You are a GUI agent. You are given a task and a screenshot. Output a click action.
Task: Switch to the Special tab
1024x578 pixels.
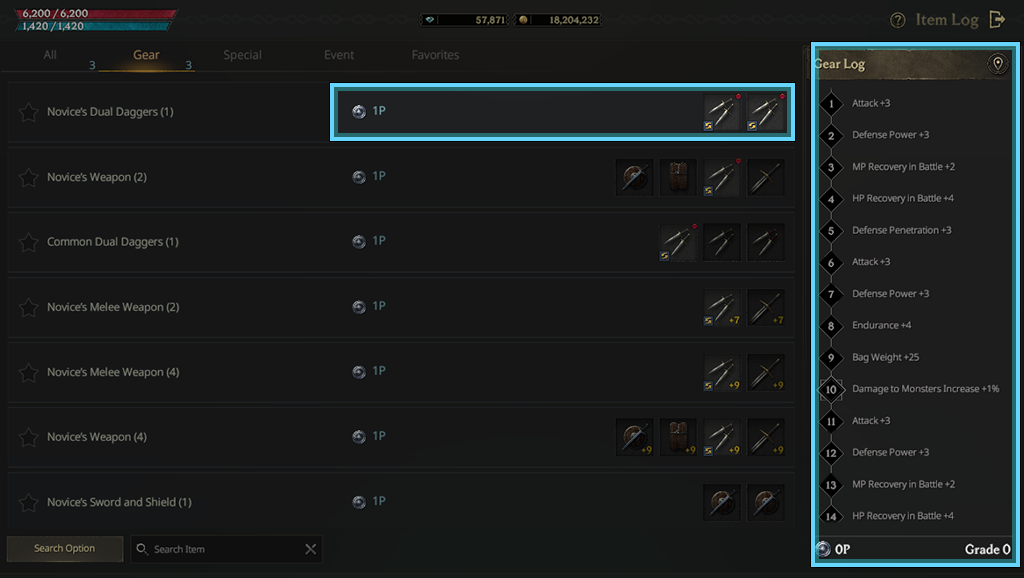click(242, 55)
